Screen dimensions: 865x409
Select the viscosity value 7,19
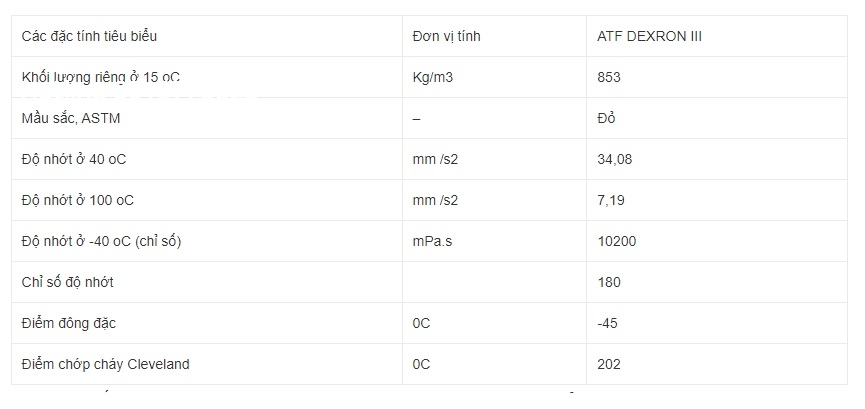(x=611, y=200)
